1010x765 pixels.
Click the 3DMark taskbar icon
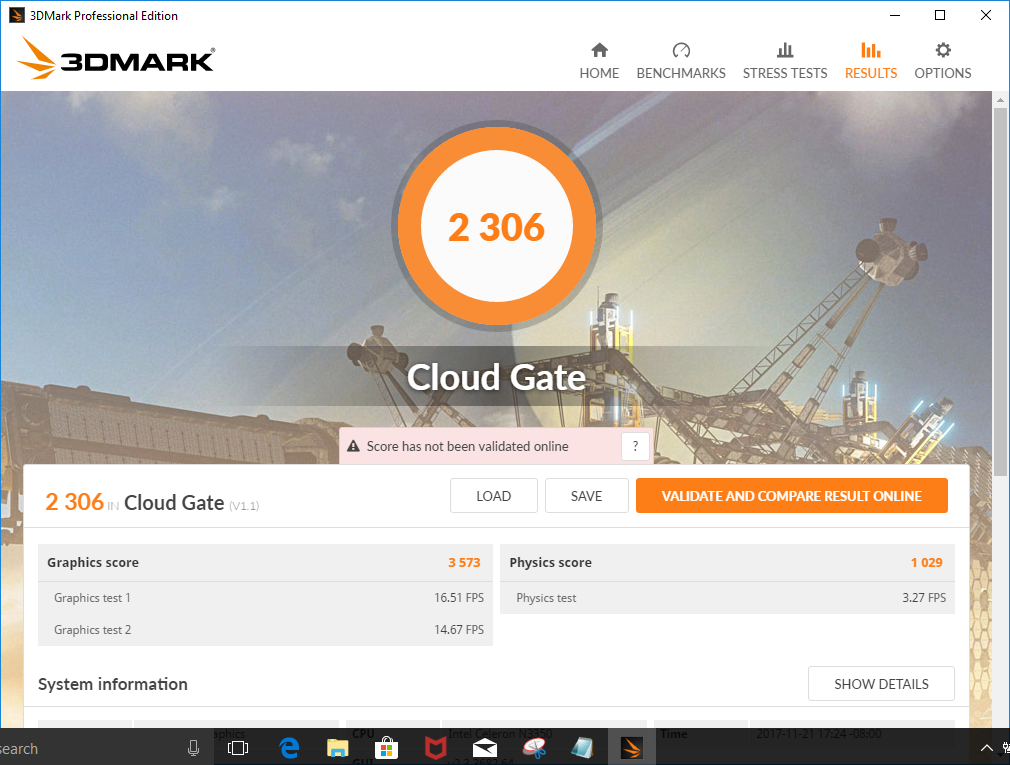pyautogui.click(x=631, y=748)
